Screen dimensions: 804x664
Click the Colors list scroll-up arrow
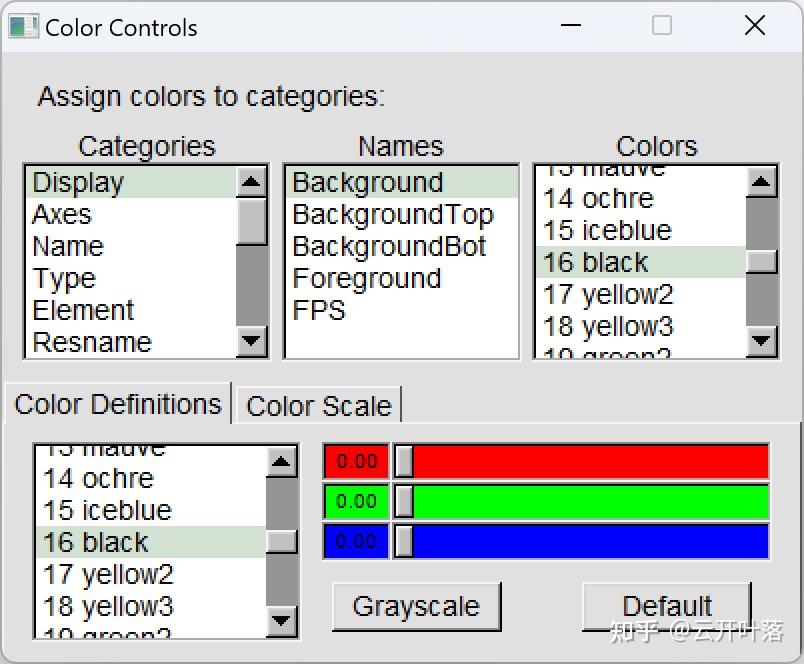[x=762, y=182]
